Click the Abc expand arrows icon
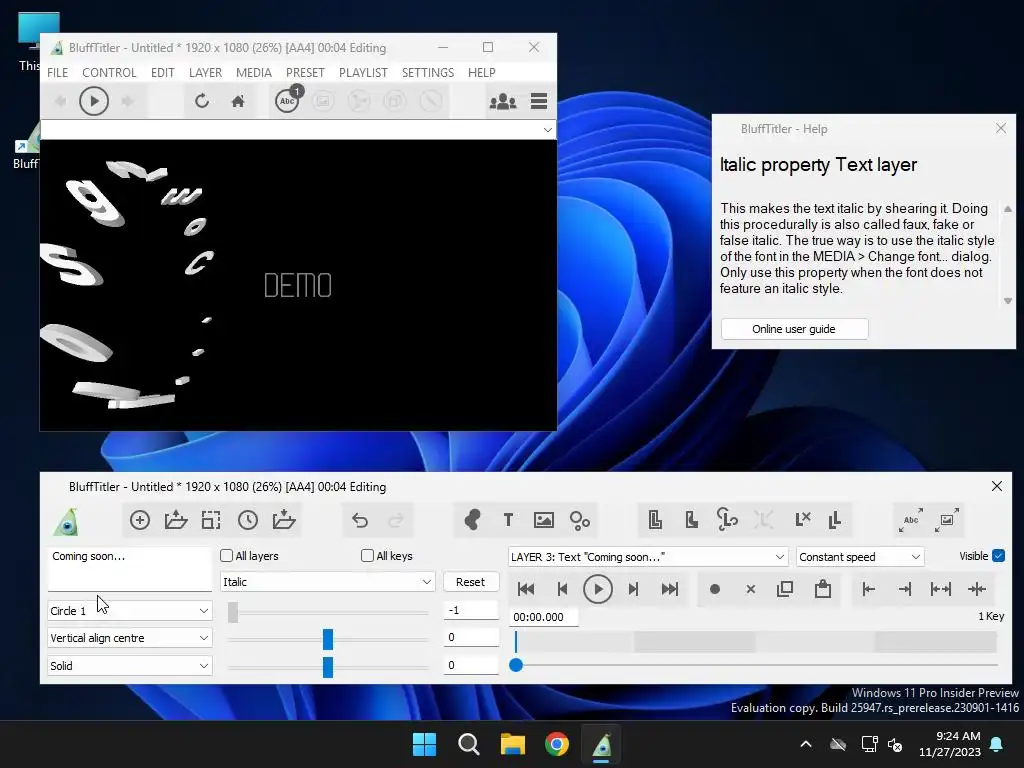This screenshot has width=1024, height=768. (x=910, y=520)
